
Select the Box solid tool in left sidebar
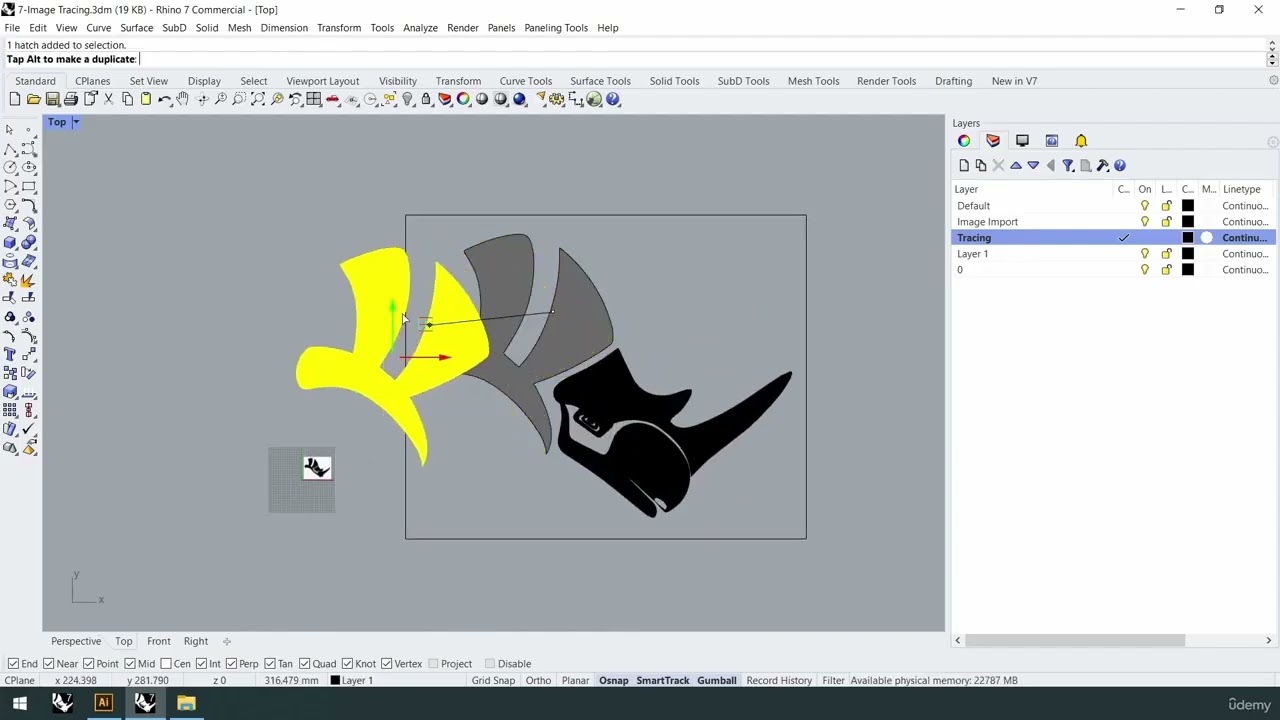tap(10, 242)
